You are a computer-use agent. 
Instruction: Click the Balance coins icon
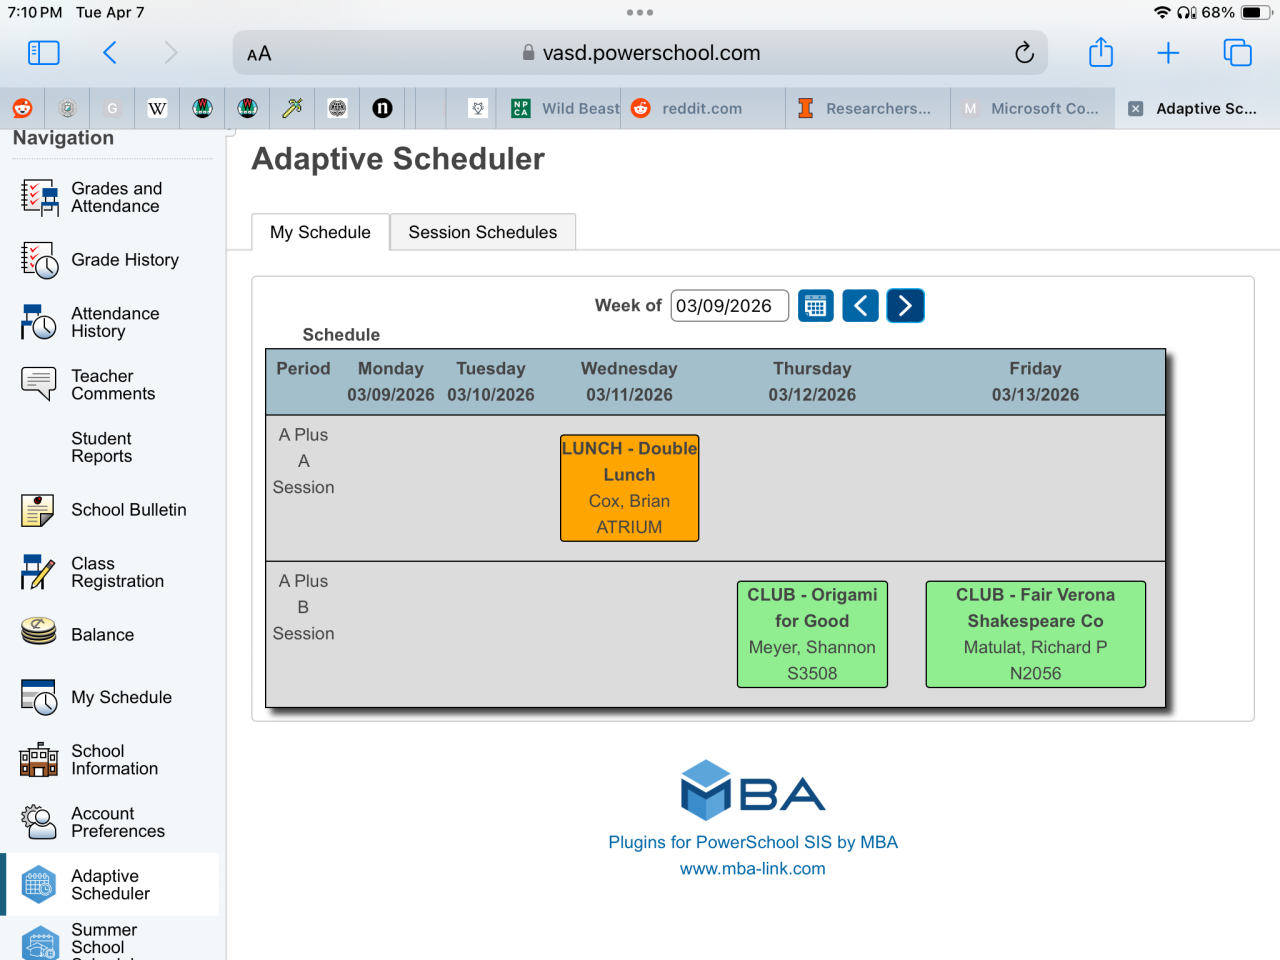point(39,634)
